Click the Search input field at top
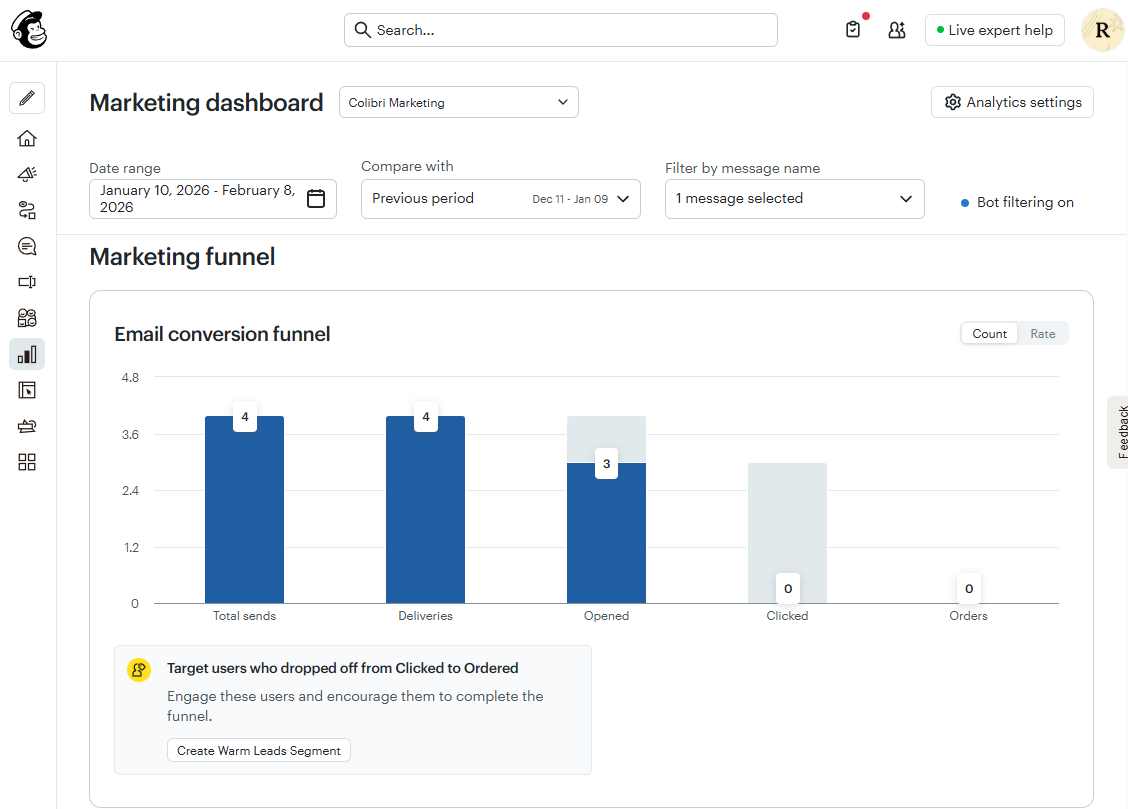Image resolution: width=1128 pixels, height=809 pixels. [560, 29]
